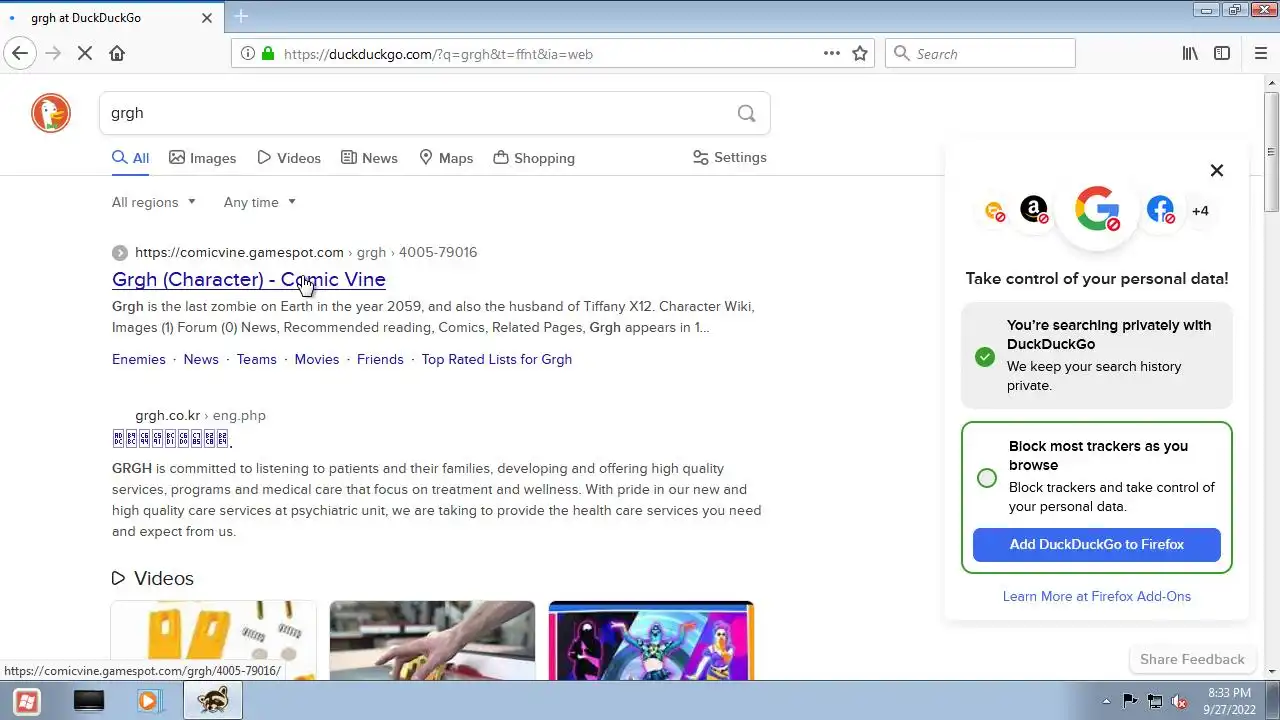Image resolution: width=1280 pixels, height=720 pixels.
Task: Switch to the Shopping tab
Action: click(x=534, y=158)
